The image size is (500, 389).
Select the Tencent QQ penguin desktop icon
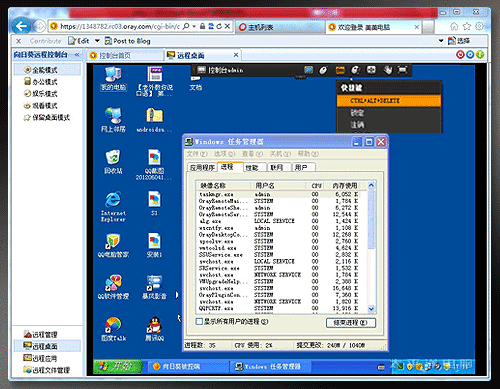click(154, 329)
